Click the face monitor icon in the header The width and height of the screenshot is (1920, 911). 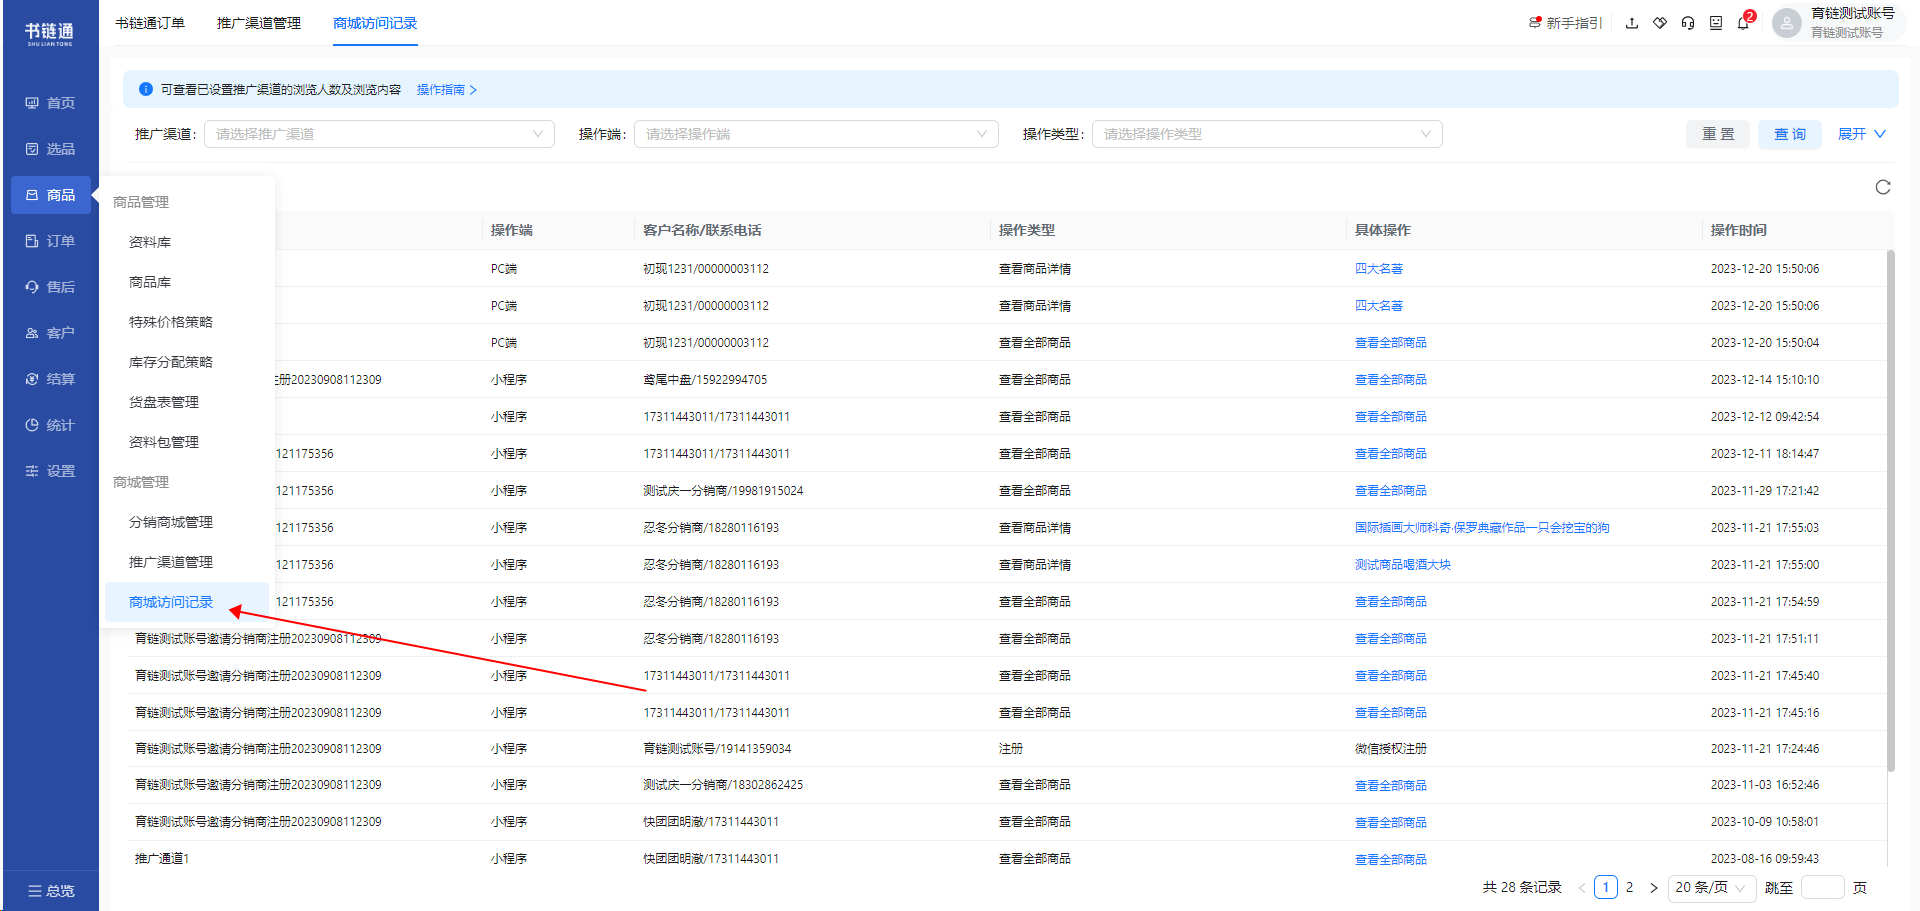tap(1716, 23)
